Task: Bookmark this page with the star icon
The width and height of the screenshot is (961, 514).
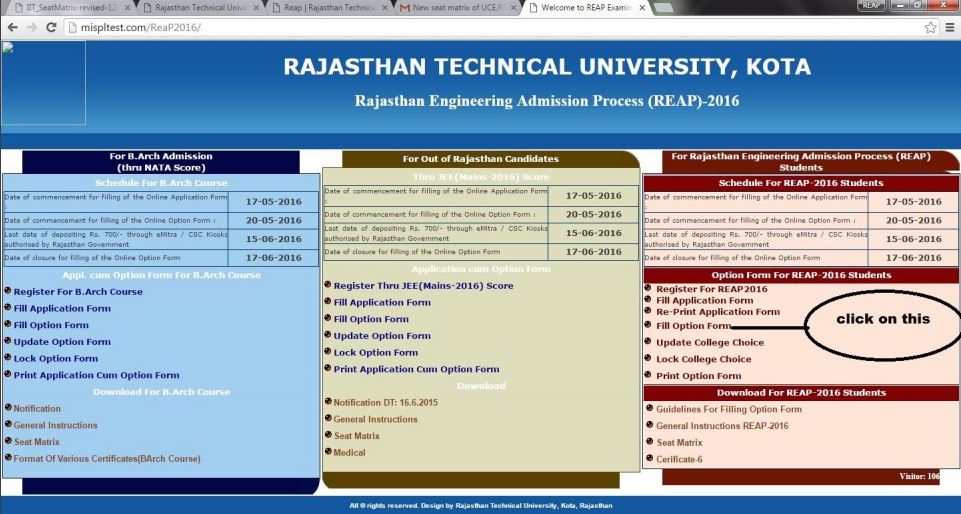Action: (x=929, y=27)
